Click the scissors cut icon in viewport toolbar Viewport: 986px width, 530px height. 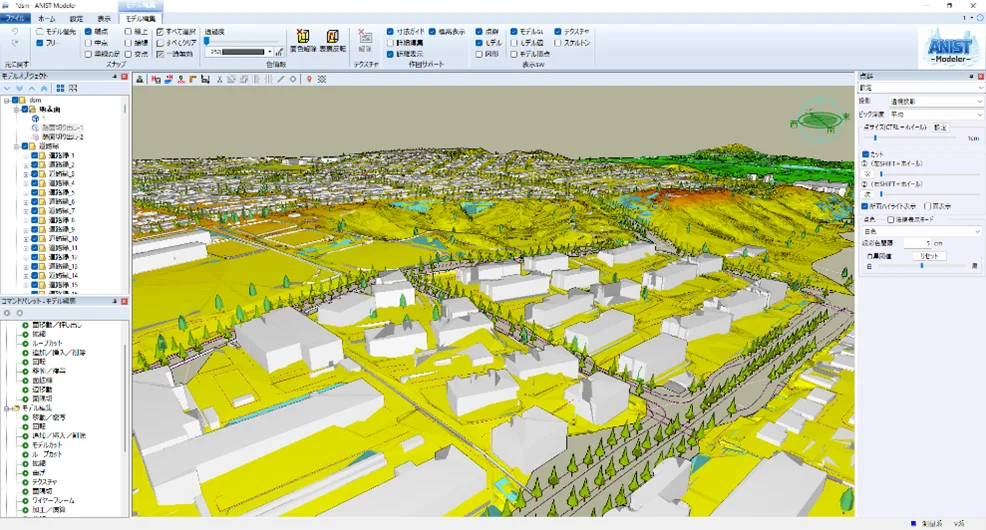219,79
